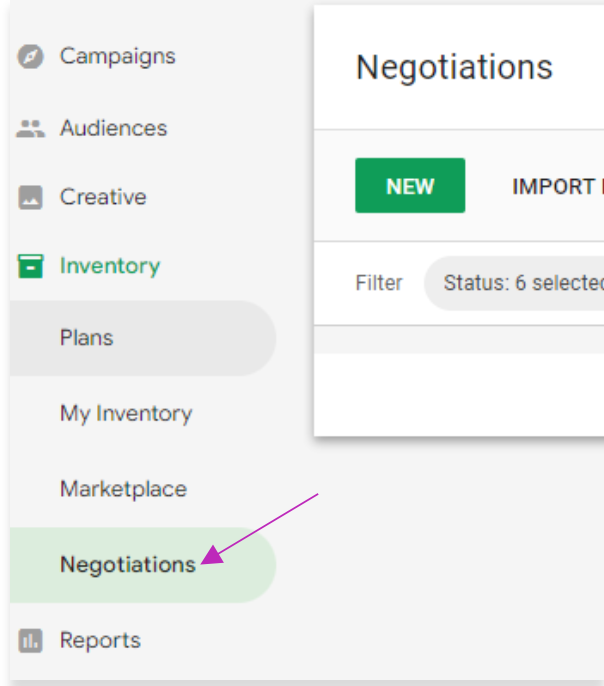This screenshot has height=686, width=604.
Task: Open the Status: 6 selected filter chip
Action: (514, 283)
